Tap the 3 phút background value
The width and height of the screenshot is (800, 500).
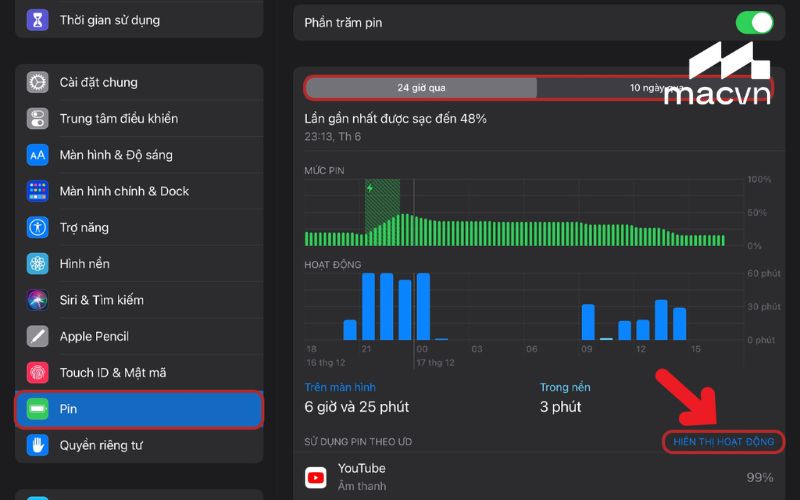[x=560, y=407]
